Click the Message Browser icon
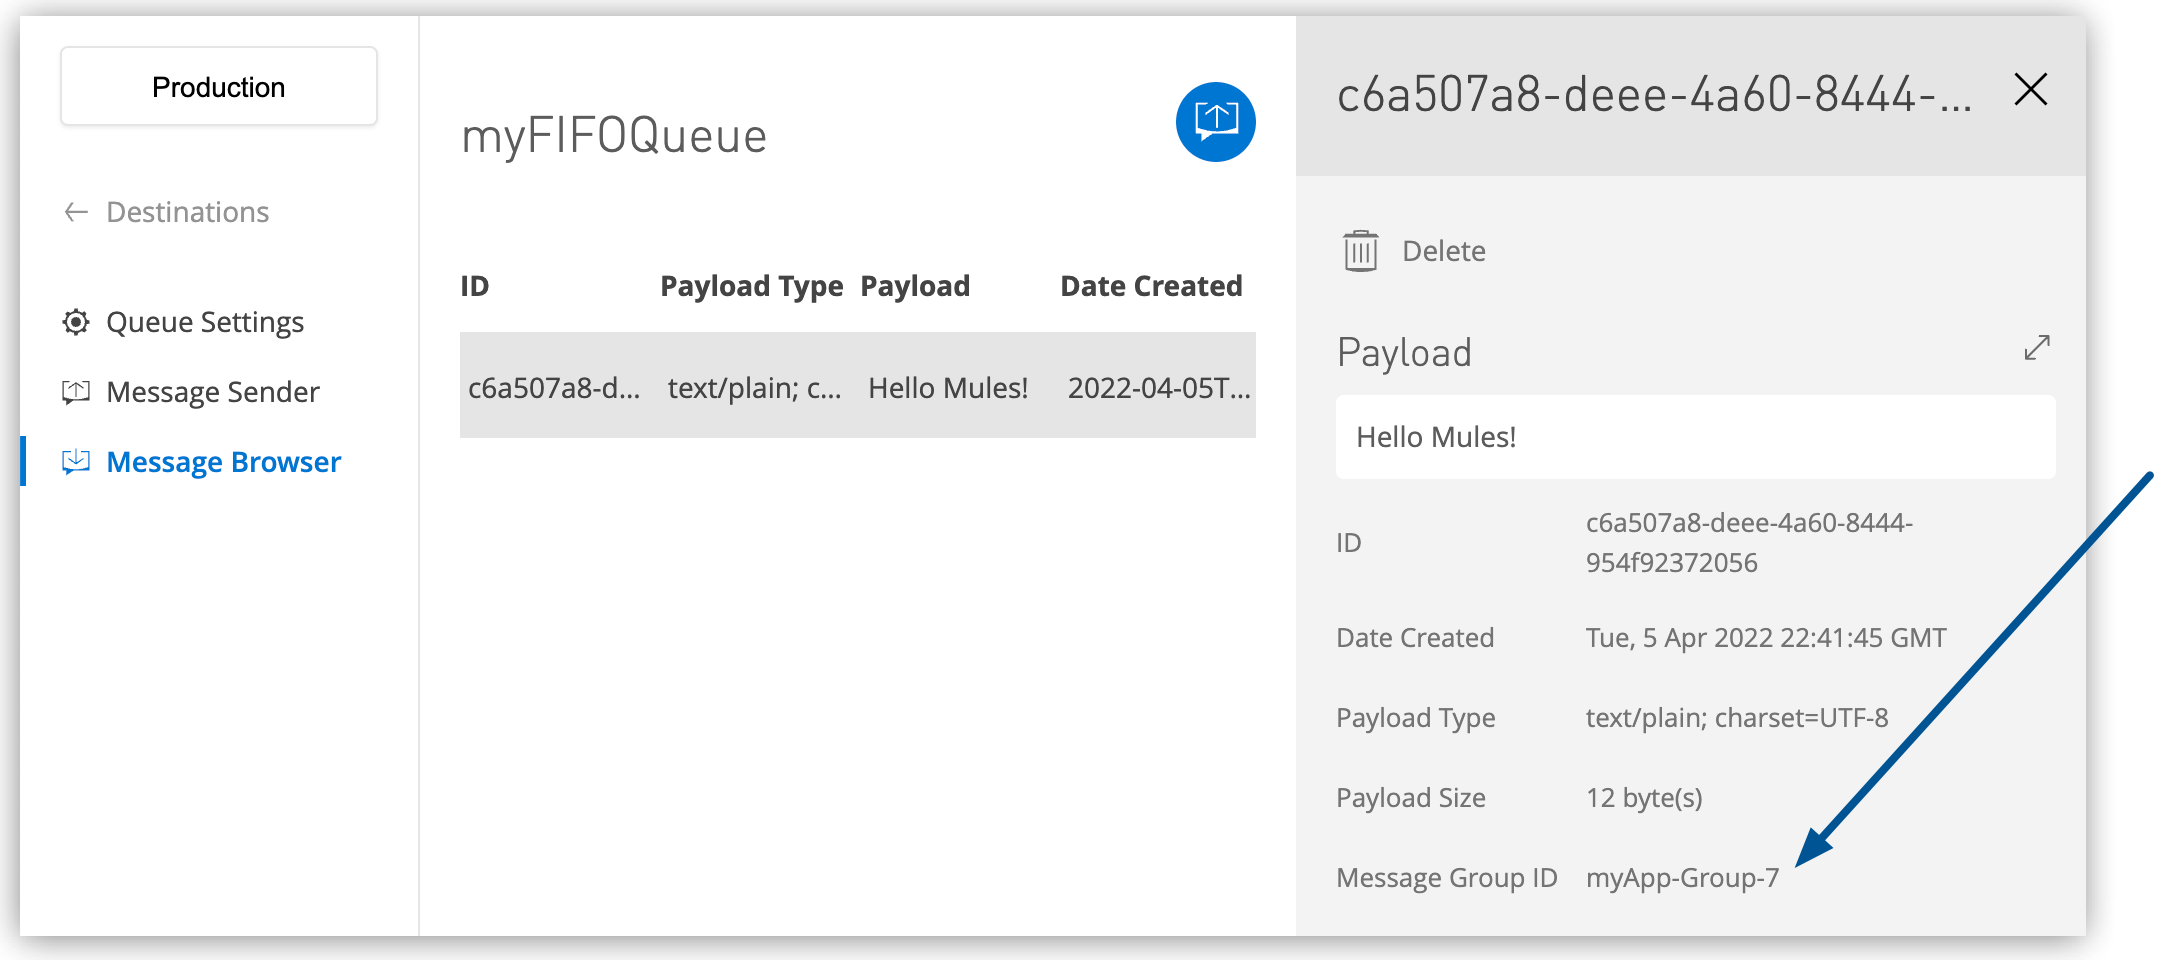Screen dimensions: 2180x960 click(x=75, y=461)
